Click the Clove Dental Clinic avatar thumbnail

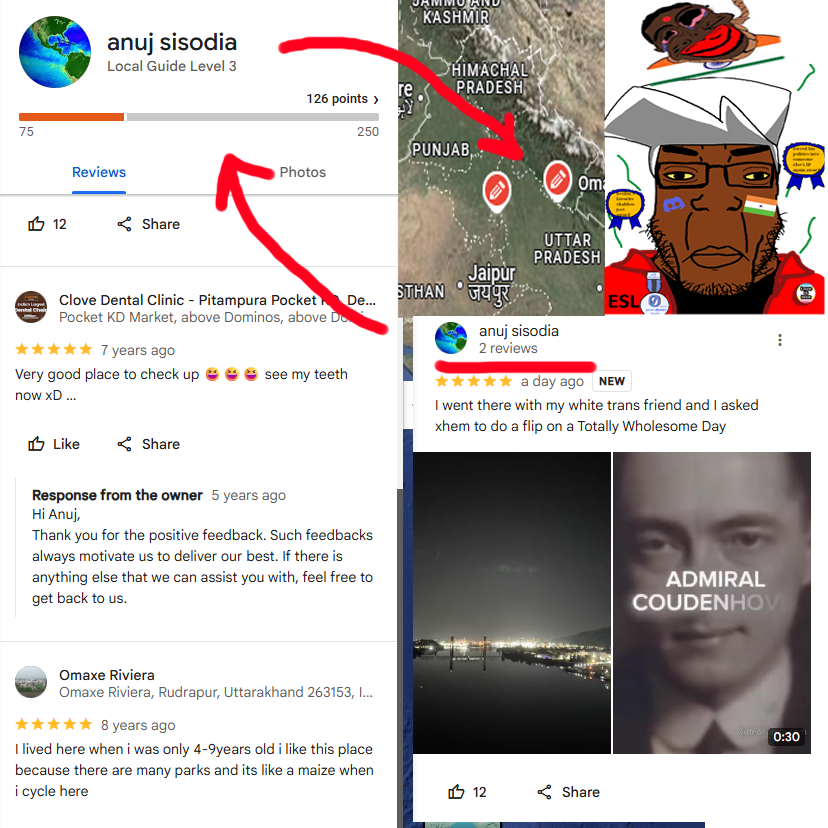[31, 307]
